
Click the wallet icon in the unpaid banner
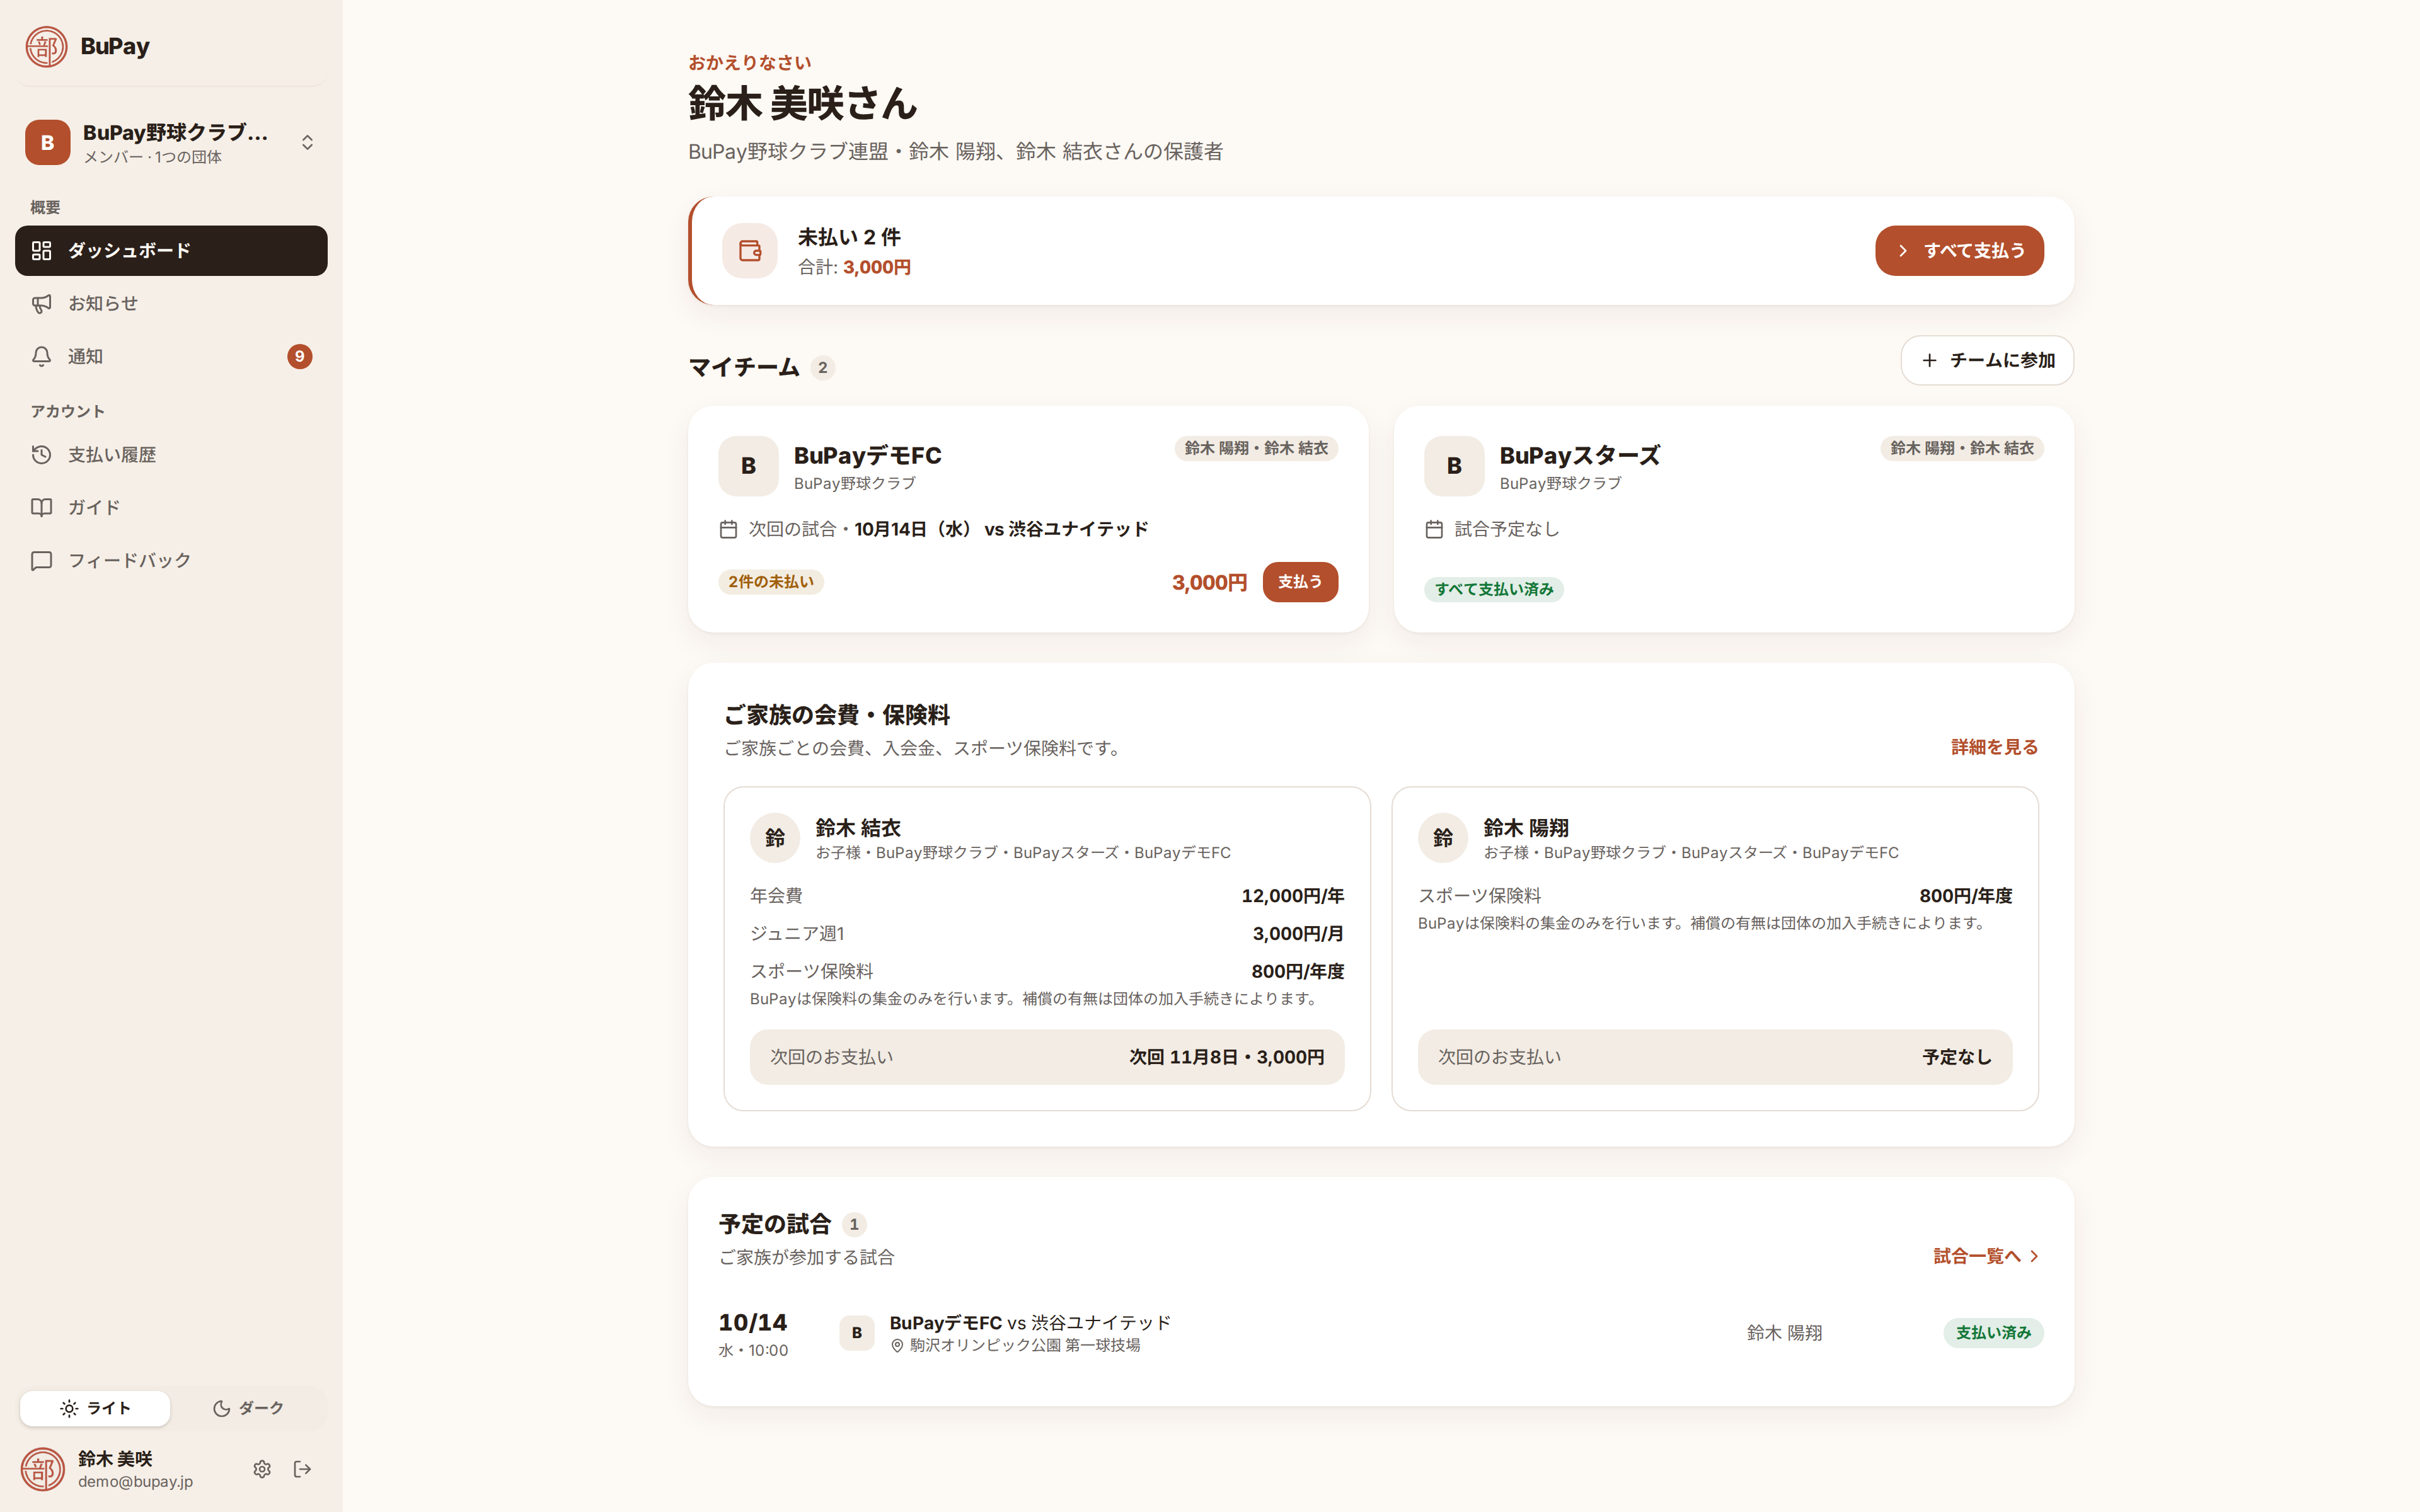(x=750, y=250)
